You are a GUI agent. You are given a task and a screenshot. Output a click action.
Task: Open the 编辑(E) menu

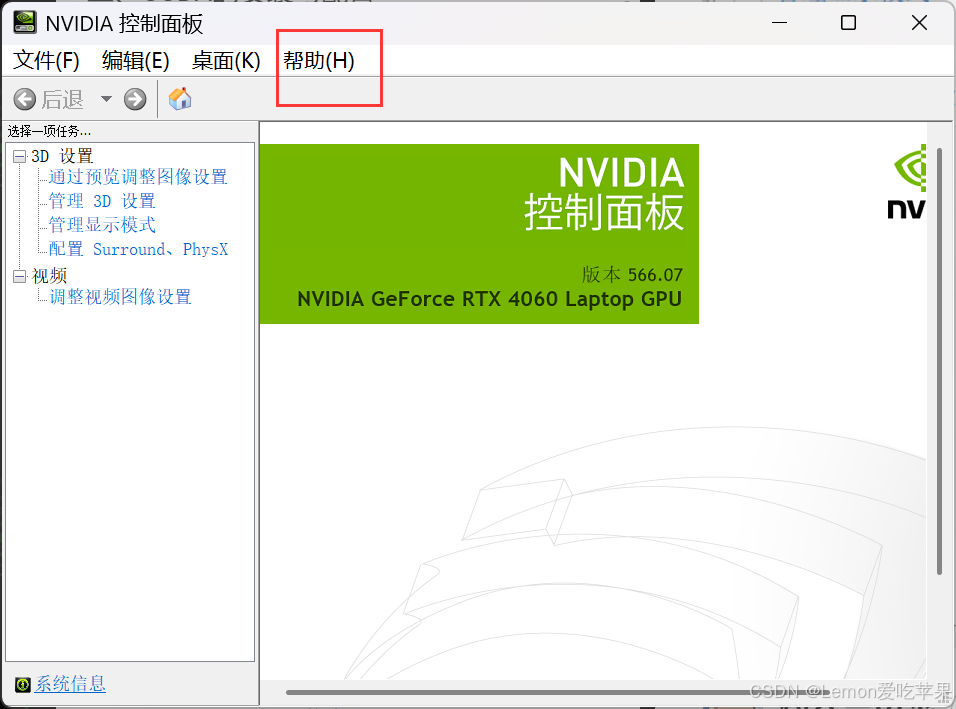pos(135,60)
